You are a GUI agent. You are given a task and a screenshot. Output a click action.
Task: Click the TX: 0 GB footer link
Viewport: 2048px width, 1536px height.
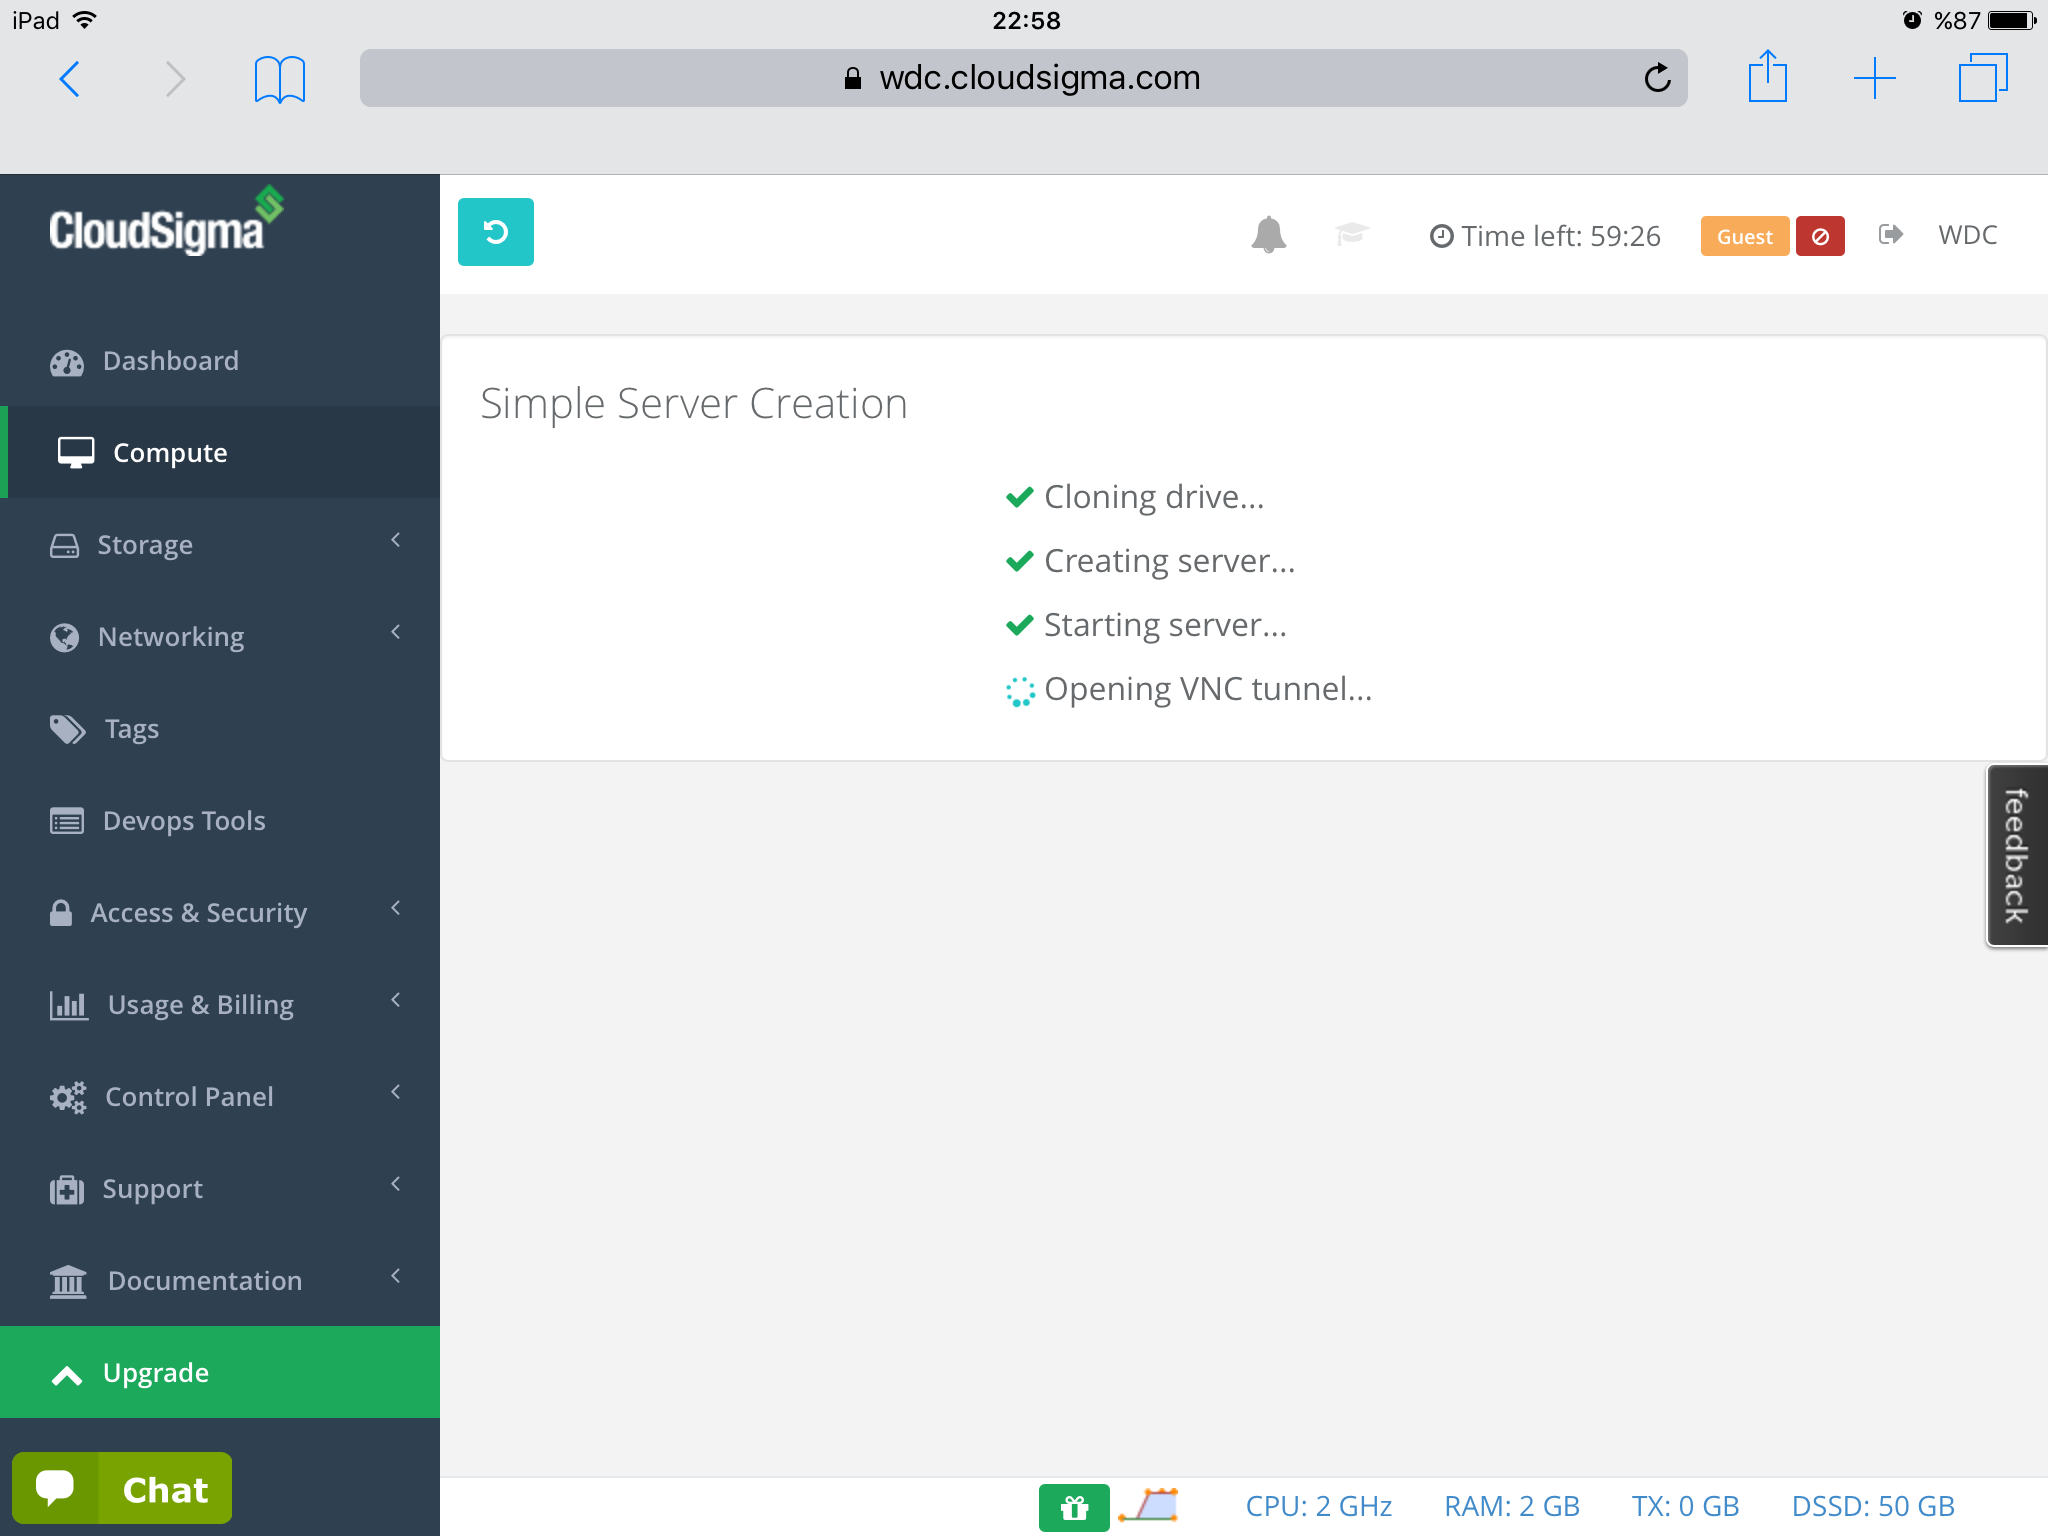point(1685,1506)
